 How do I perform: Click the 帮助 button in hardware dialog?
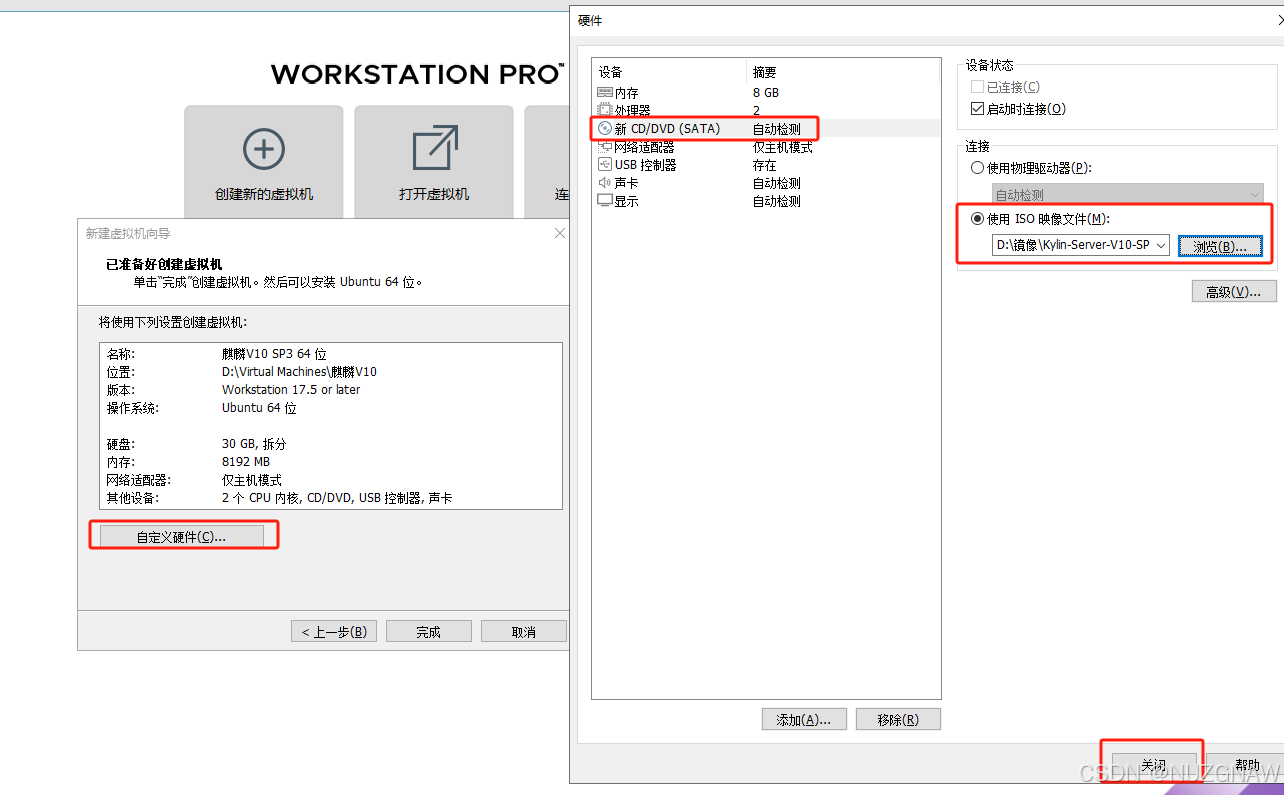pos(1246,766)
